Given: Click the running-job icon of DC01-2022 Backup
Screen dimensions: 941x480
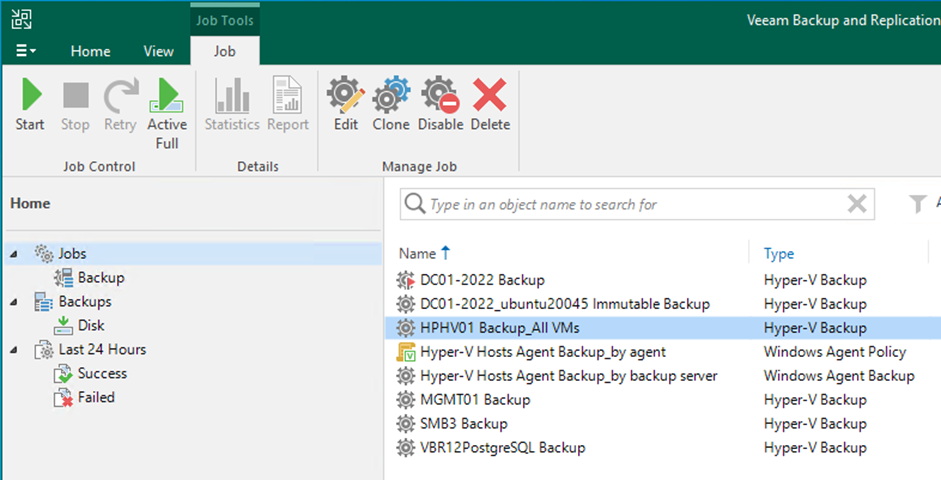Looking at the screenshot, I should click(x=406, y=280).
